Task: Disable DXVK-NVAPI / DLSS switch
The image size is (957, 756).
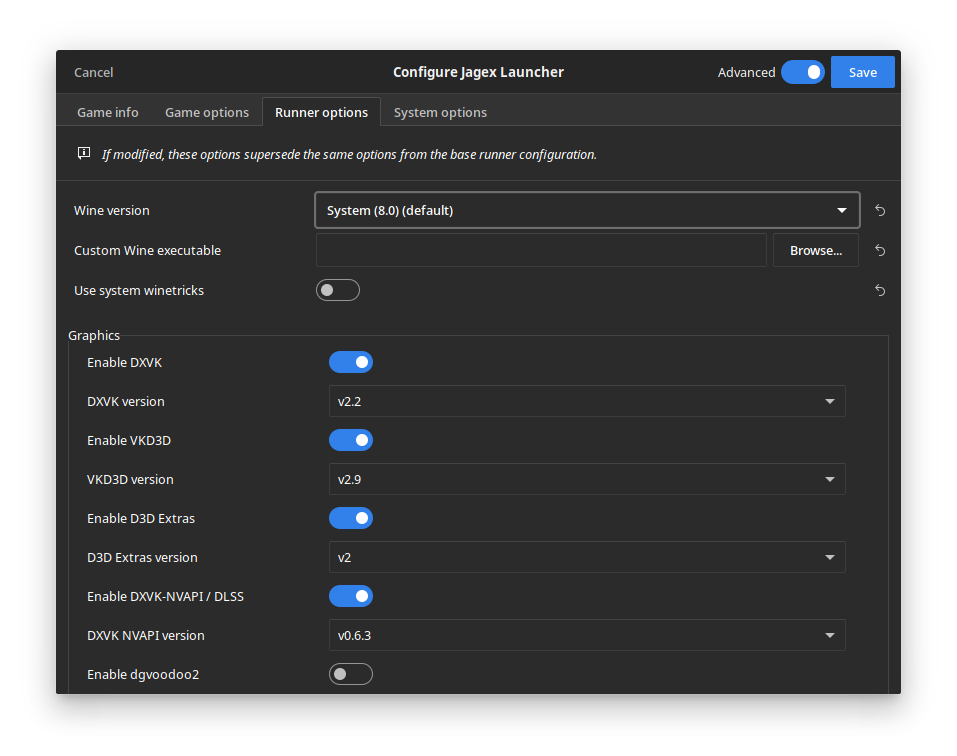Action: [351, 597]
